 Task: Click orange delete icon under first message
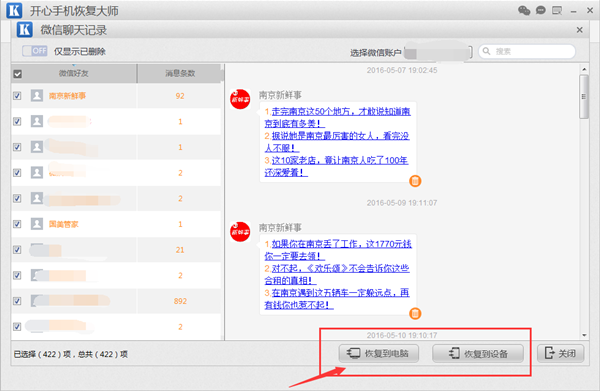click(x=415, y=181)
